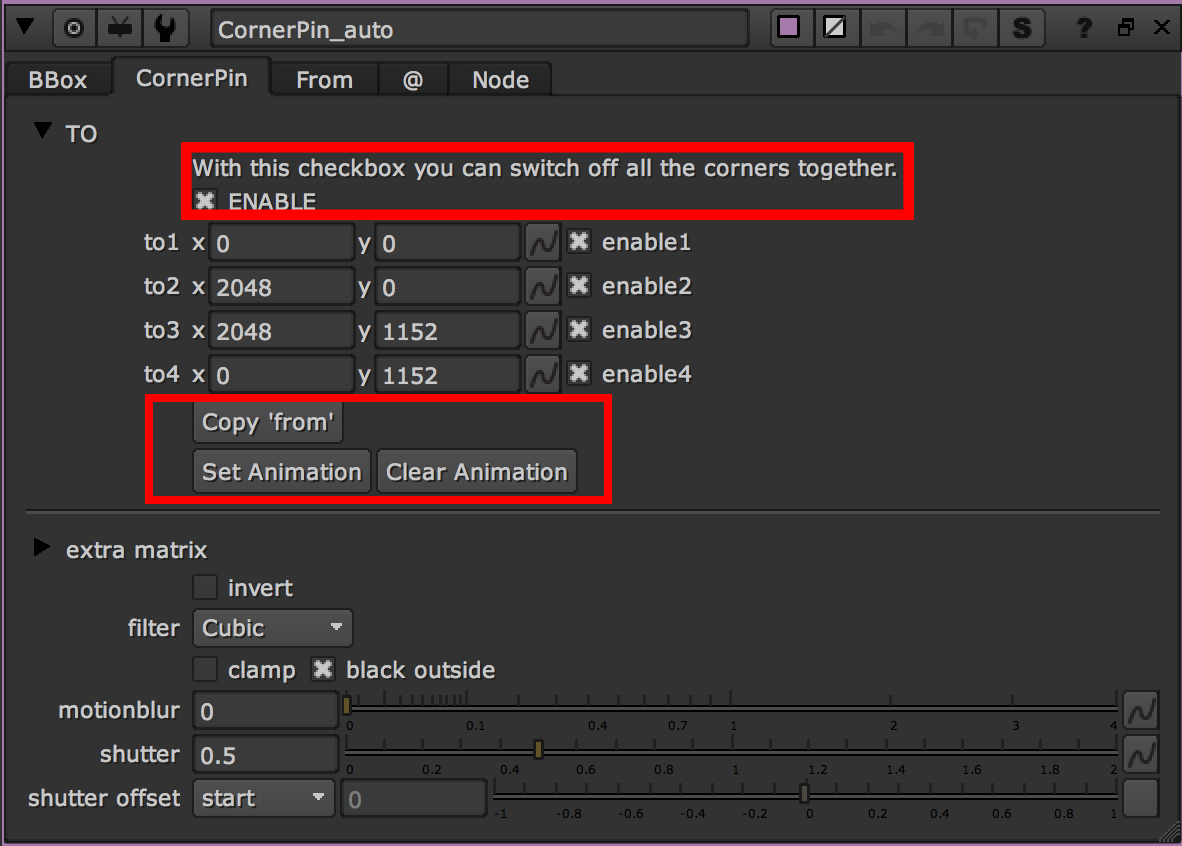Click the motionblur animation curve icon

click(x=1141, y=711)
